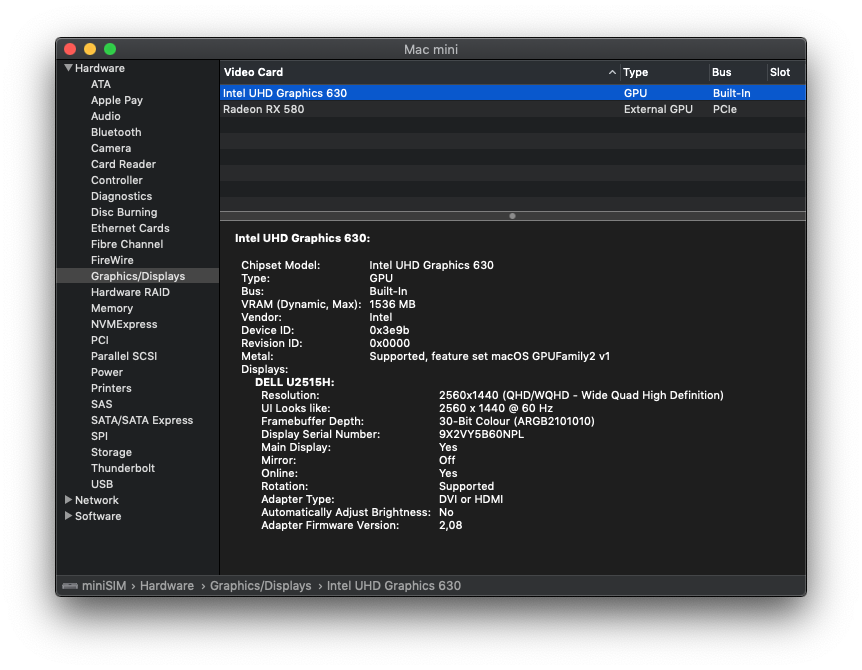Open USB in the sidebar

click(x=102, y=484)
